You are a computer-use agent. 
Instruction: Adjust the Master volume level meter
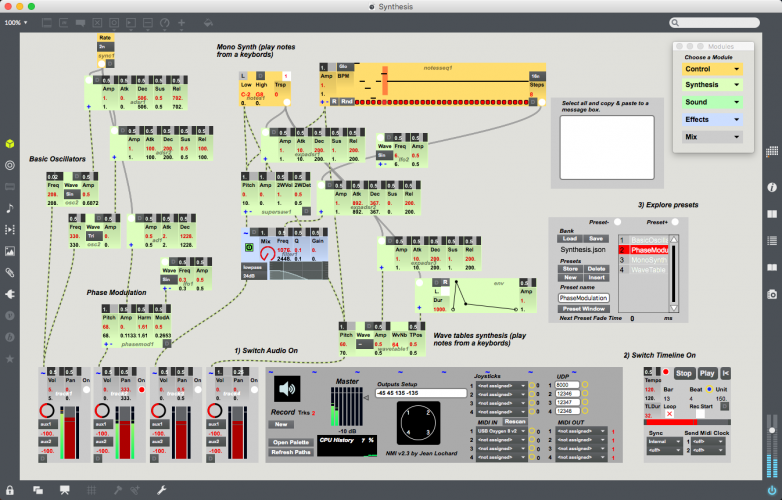click(346, 407)
